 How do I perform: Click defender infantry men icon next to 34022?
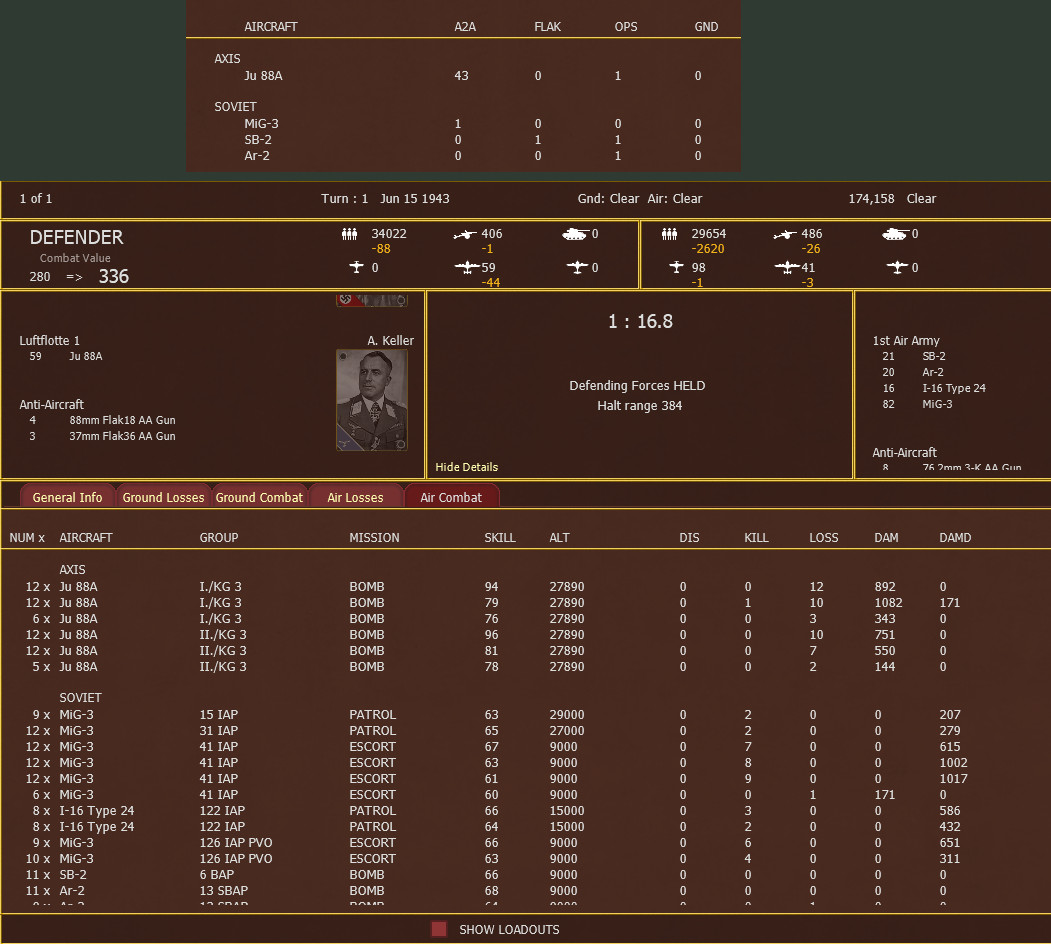tap(349, 234)
